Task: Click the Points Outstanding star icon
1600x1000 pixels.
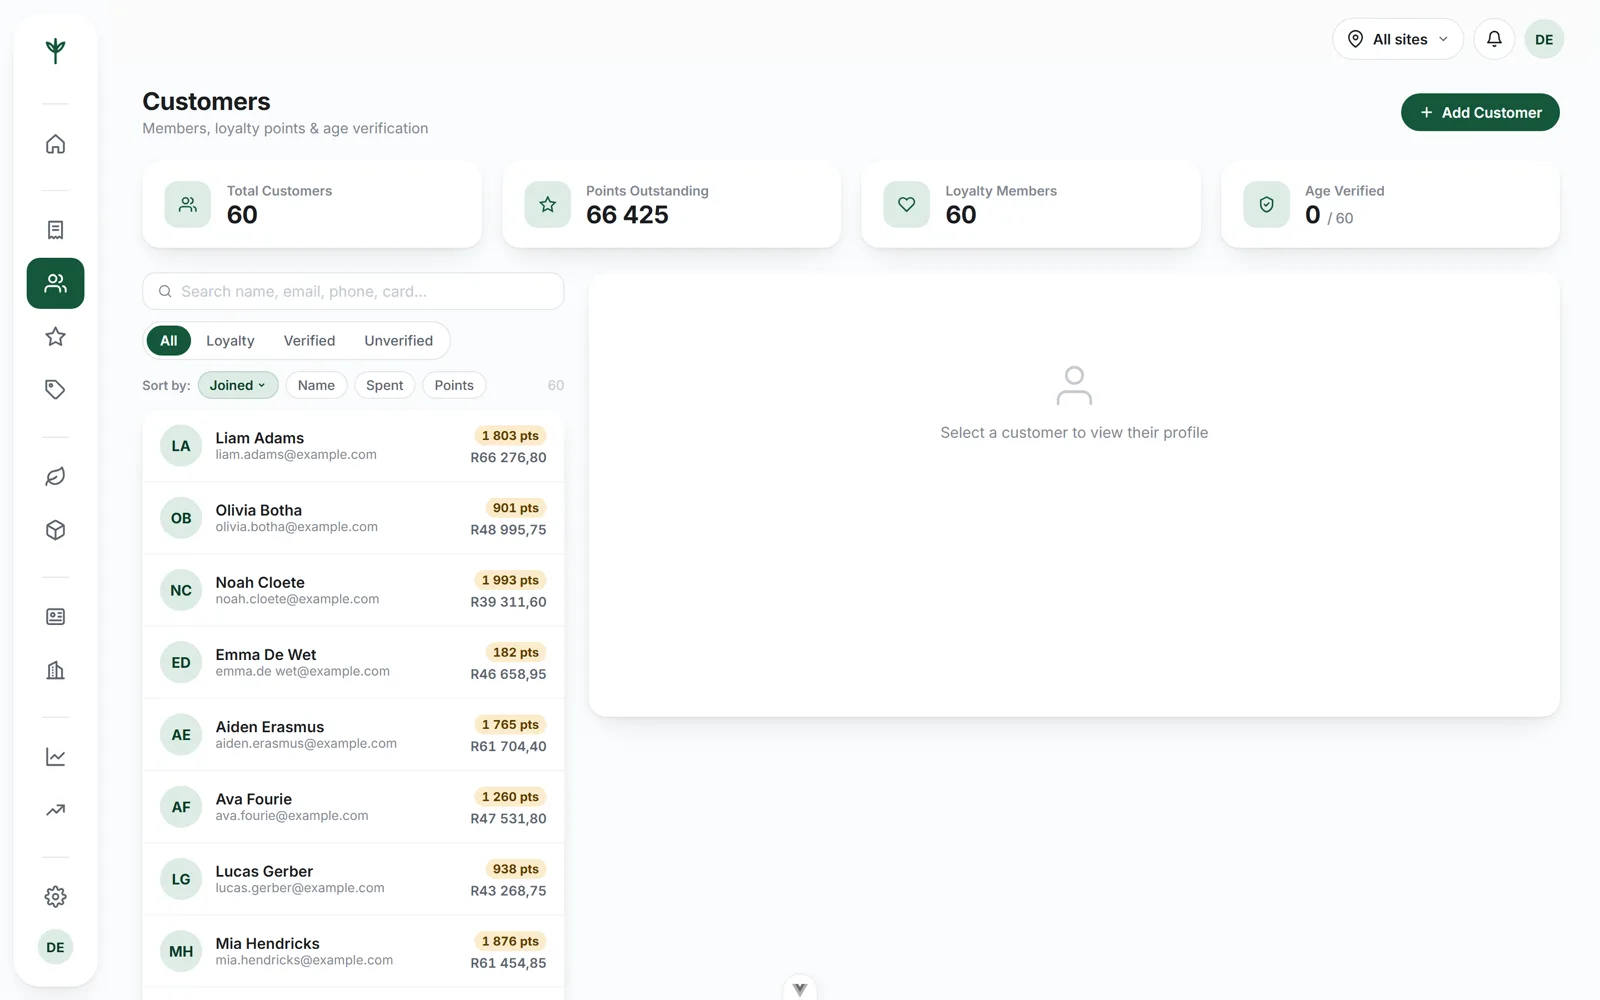Action: point(548,205)
